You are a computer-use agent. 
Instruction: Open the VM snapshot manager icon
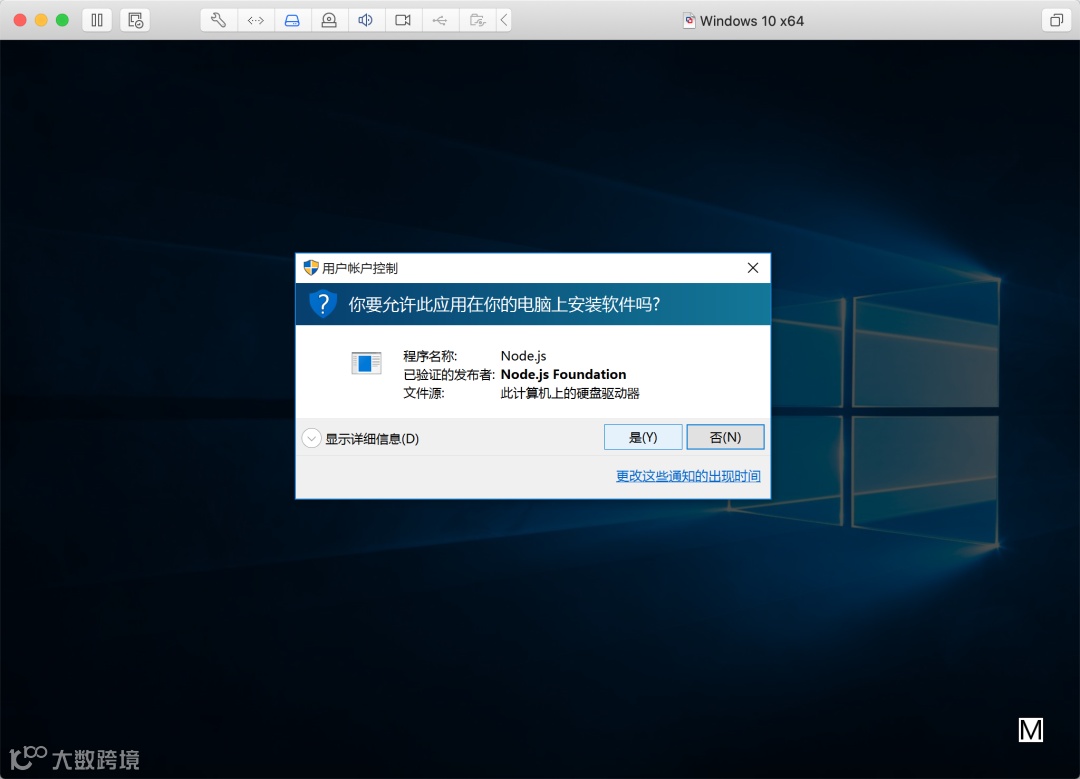coord(135,20)
